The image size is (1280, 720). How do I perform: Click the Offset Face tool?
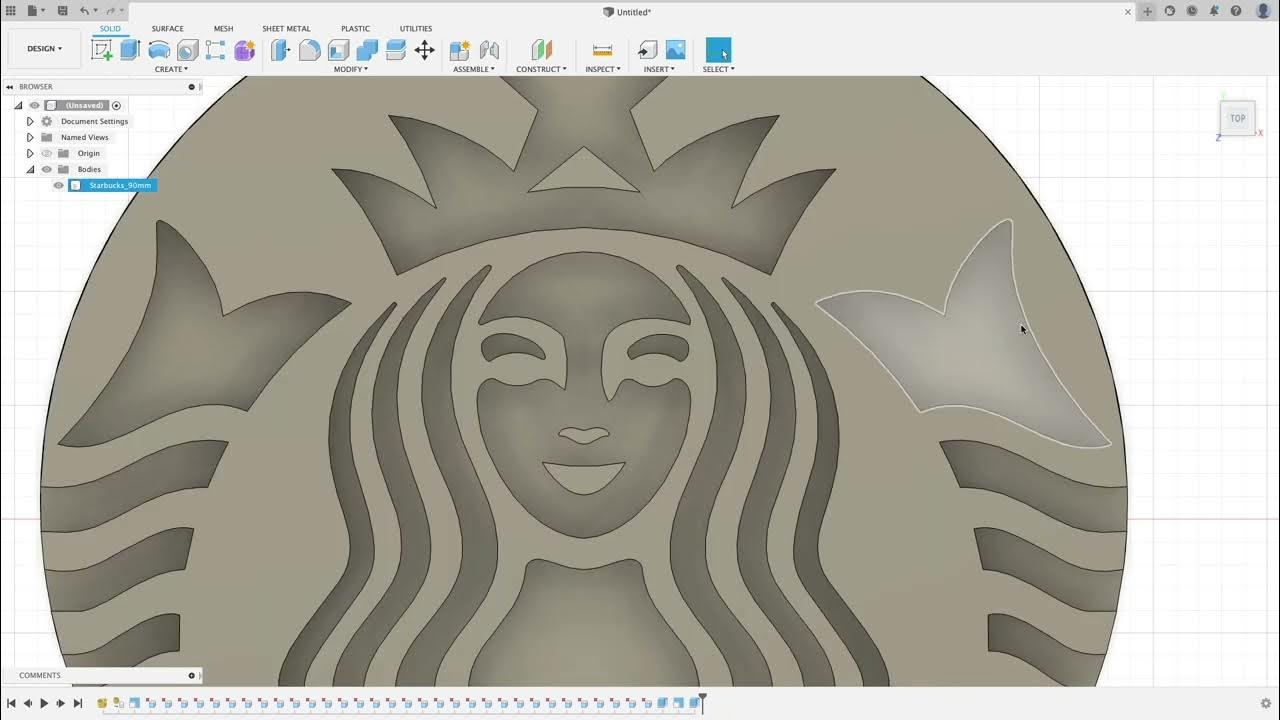point(395,50)
